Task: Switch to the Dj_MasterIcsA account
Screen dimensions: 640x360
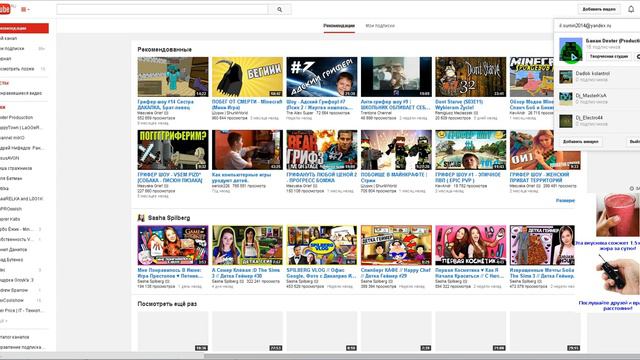Action: (x=598, y=98)
